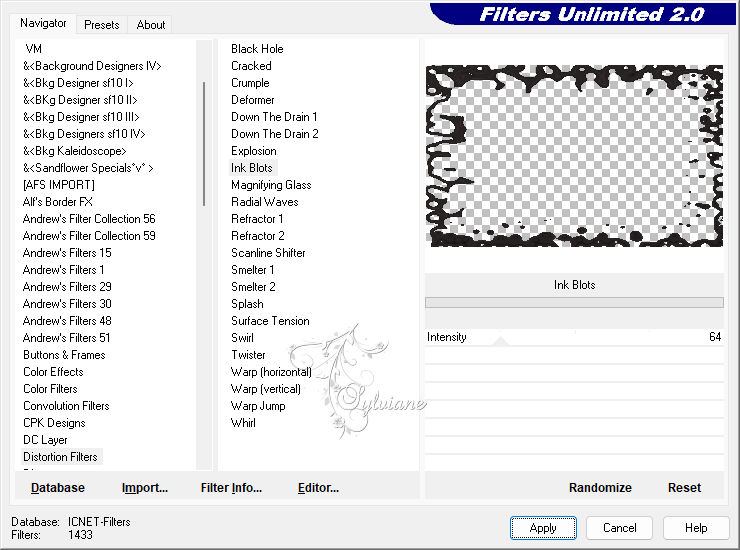
Task: Open the Presets tab
Action: point(101,25)
